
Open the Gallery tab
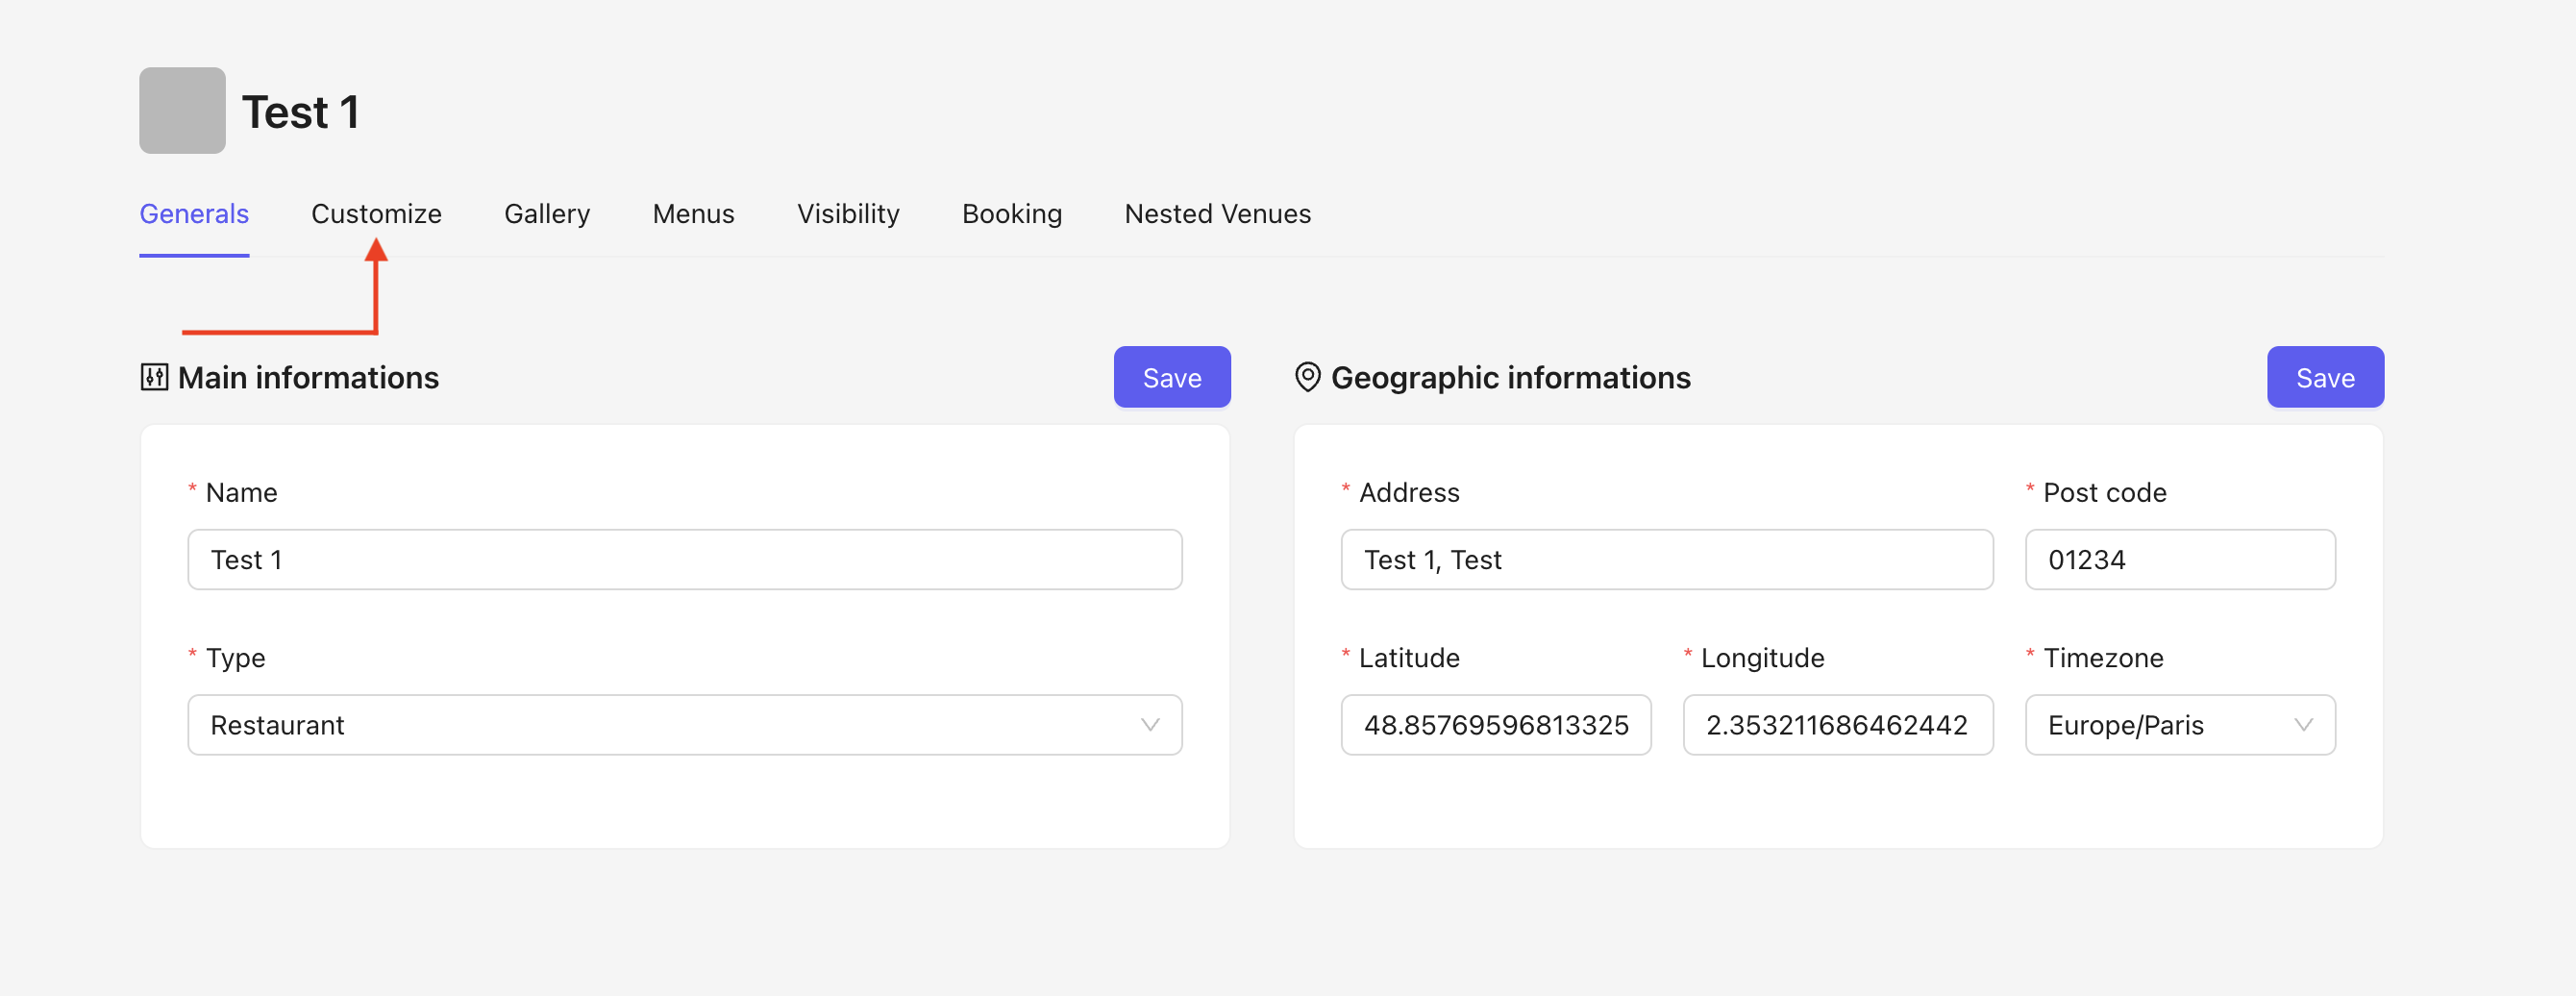[x=547, y=214]
